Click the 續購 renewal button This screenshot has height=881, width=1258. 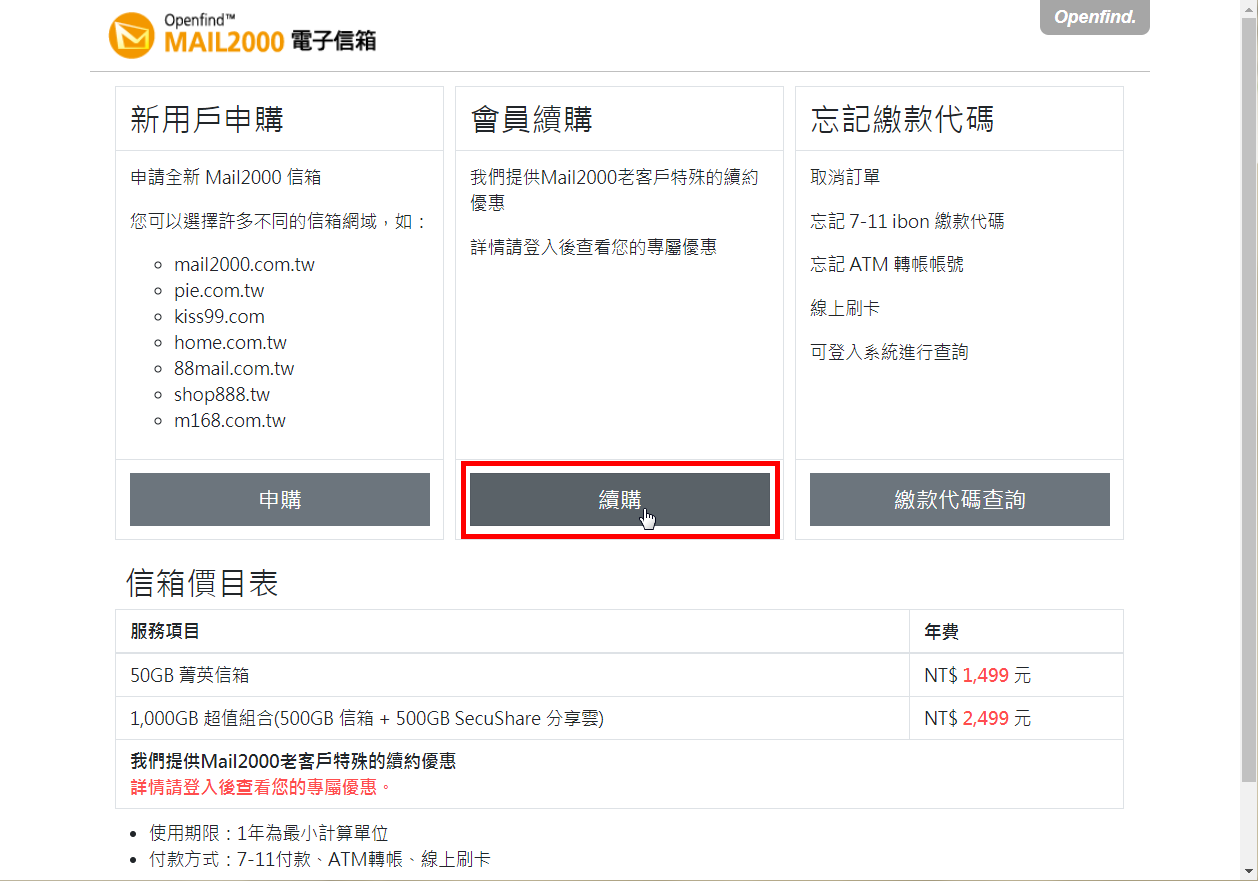(620, 499)
